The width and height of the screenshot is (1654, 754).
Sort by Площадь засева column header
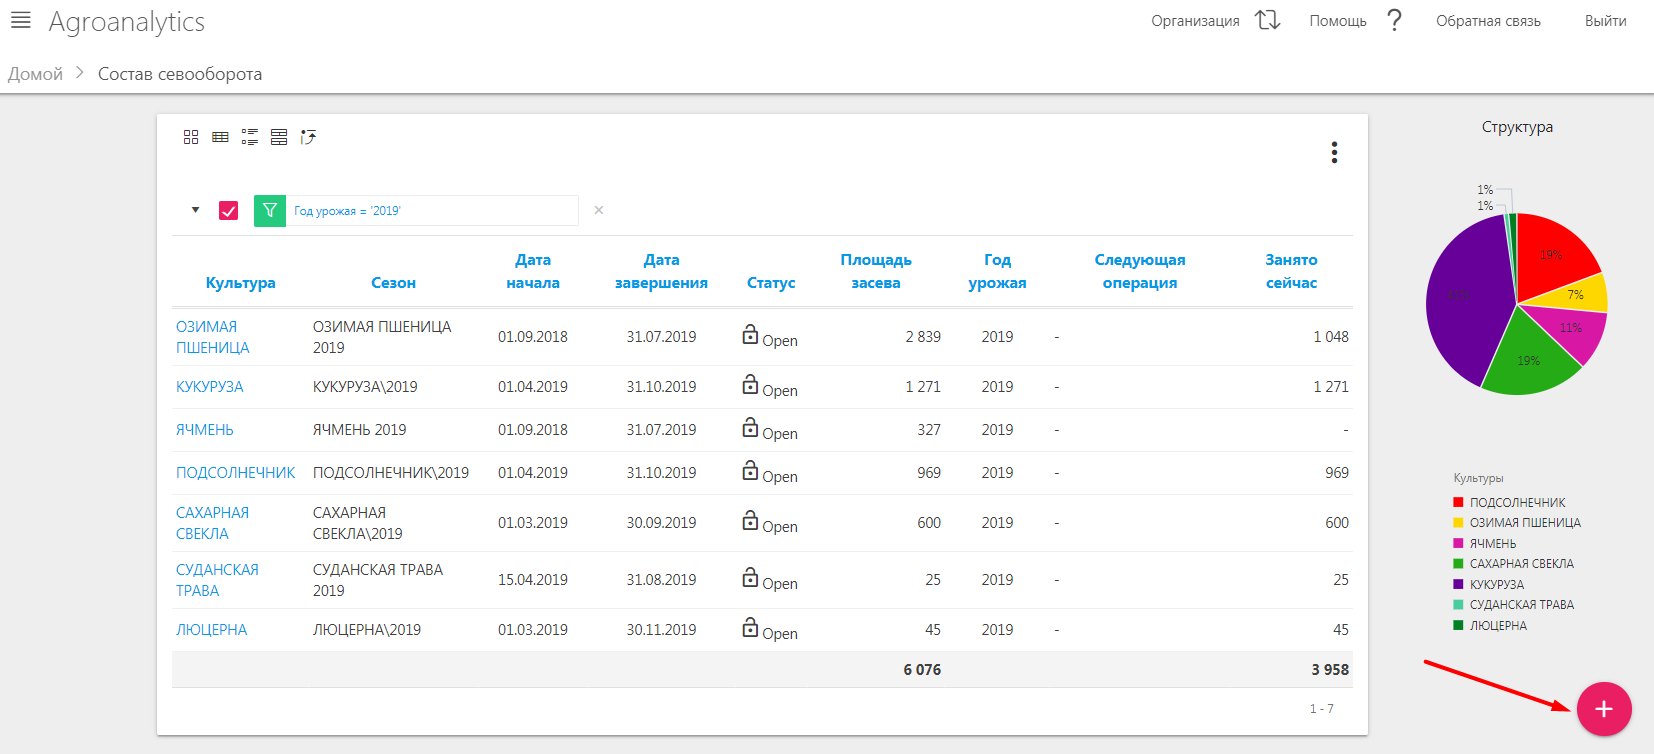pos(875,271)
